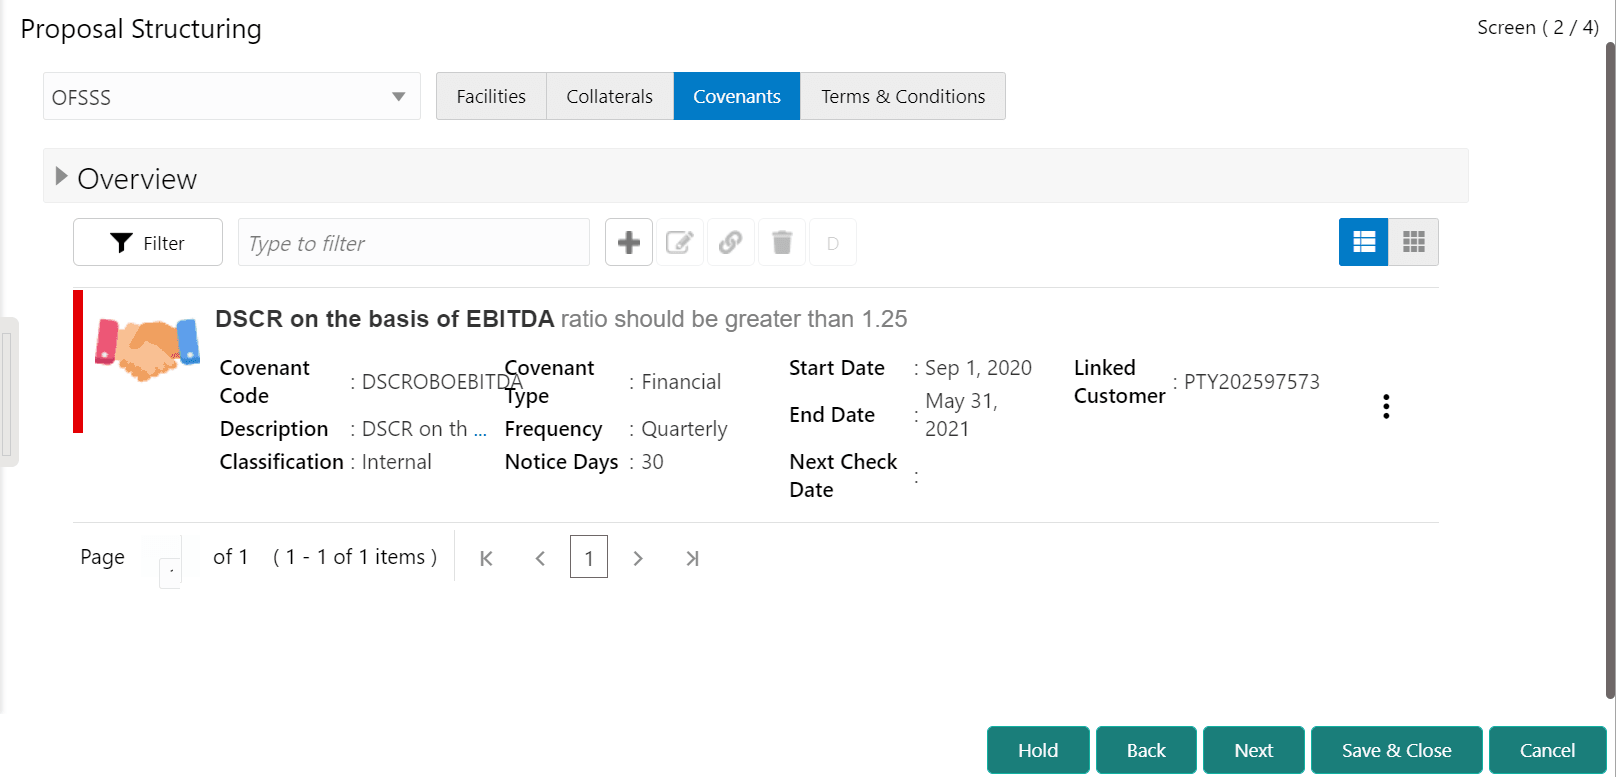Select the Covenants tab
Viewport: 1616px width, 777px height.
pos(737,96)
